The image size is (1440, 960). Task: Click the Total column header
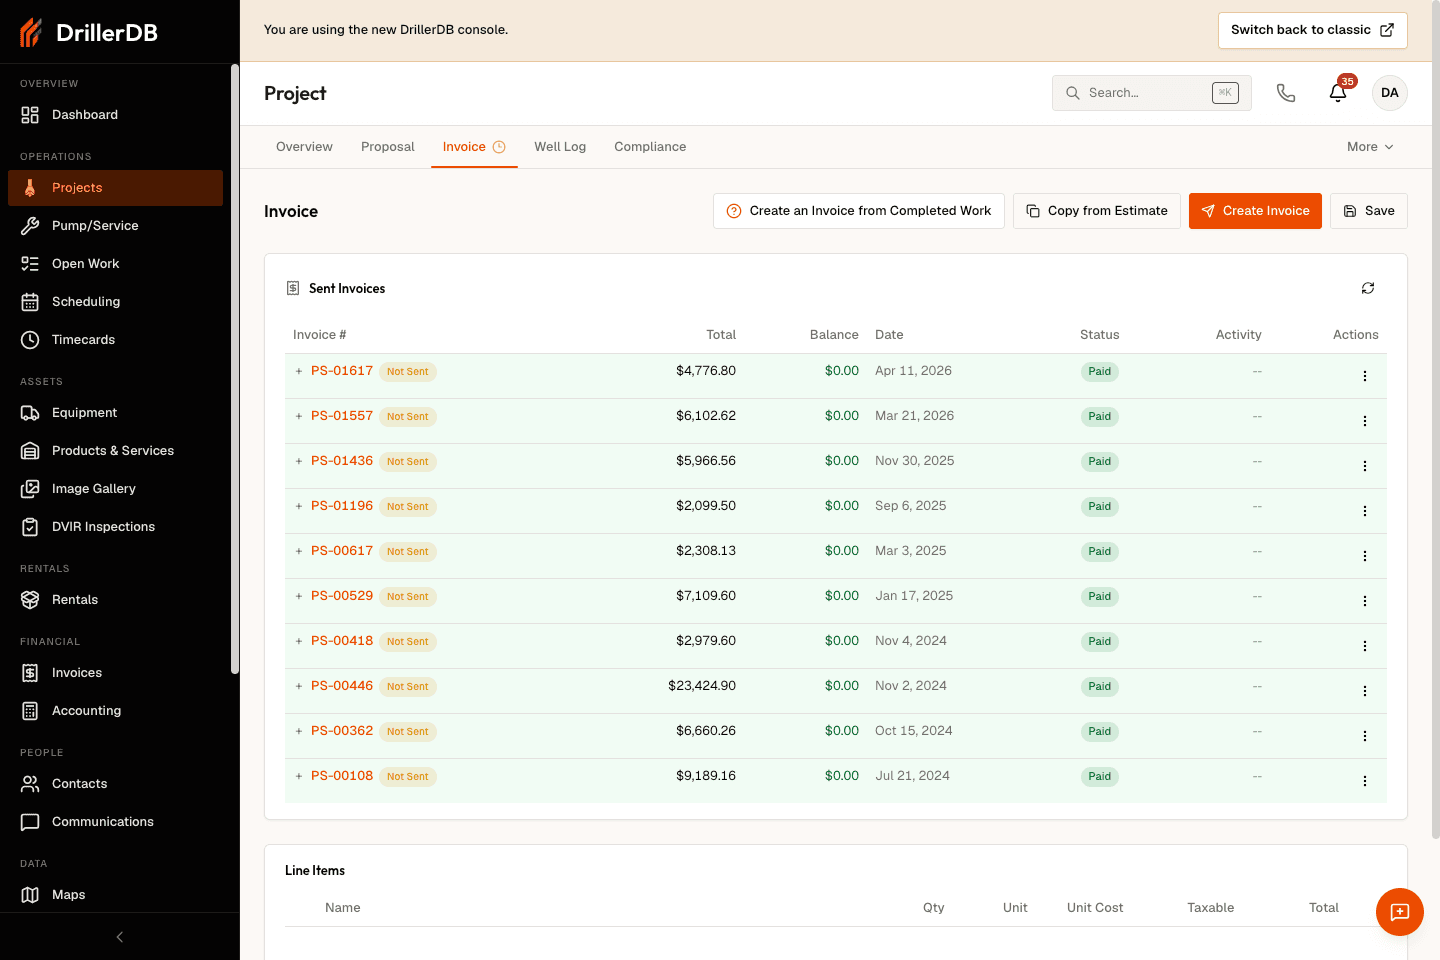(721, 335)
